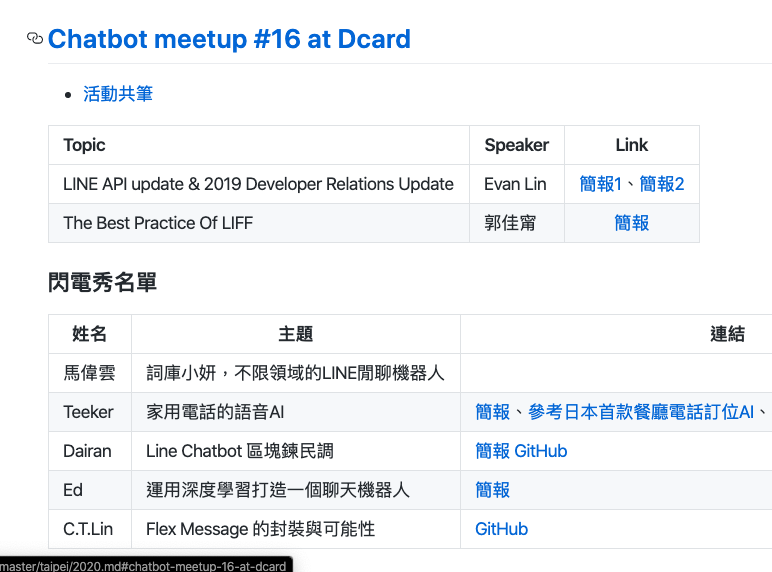Click the C.T.Lin name cell

tap(90, 529)
